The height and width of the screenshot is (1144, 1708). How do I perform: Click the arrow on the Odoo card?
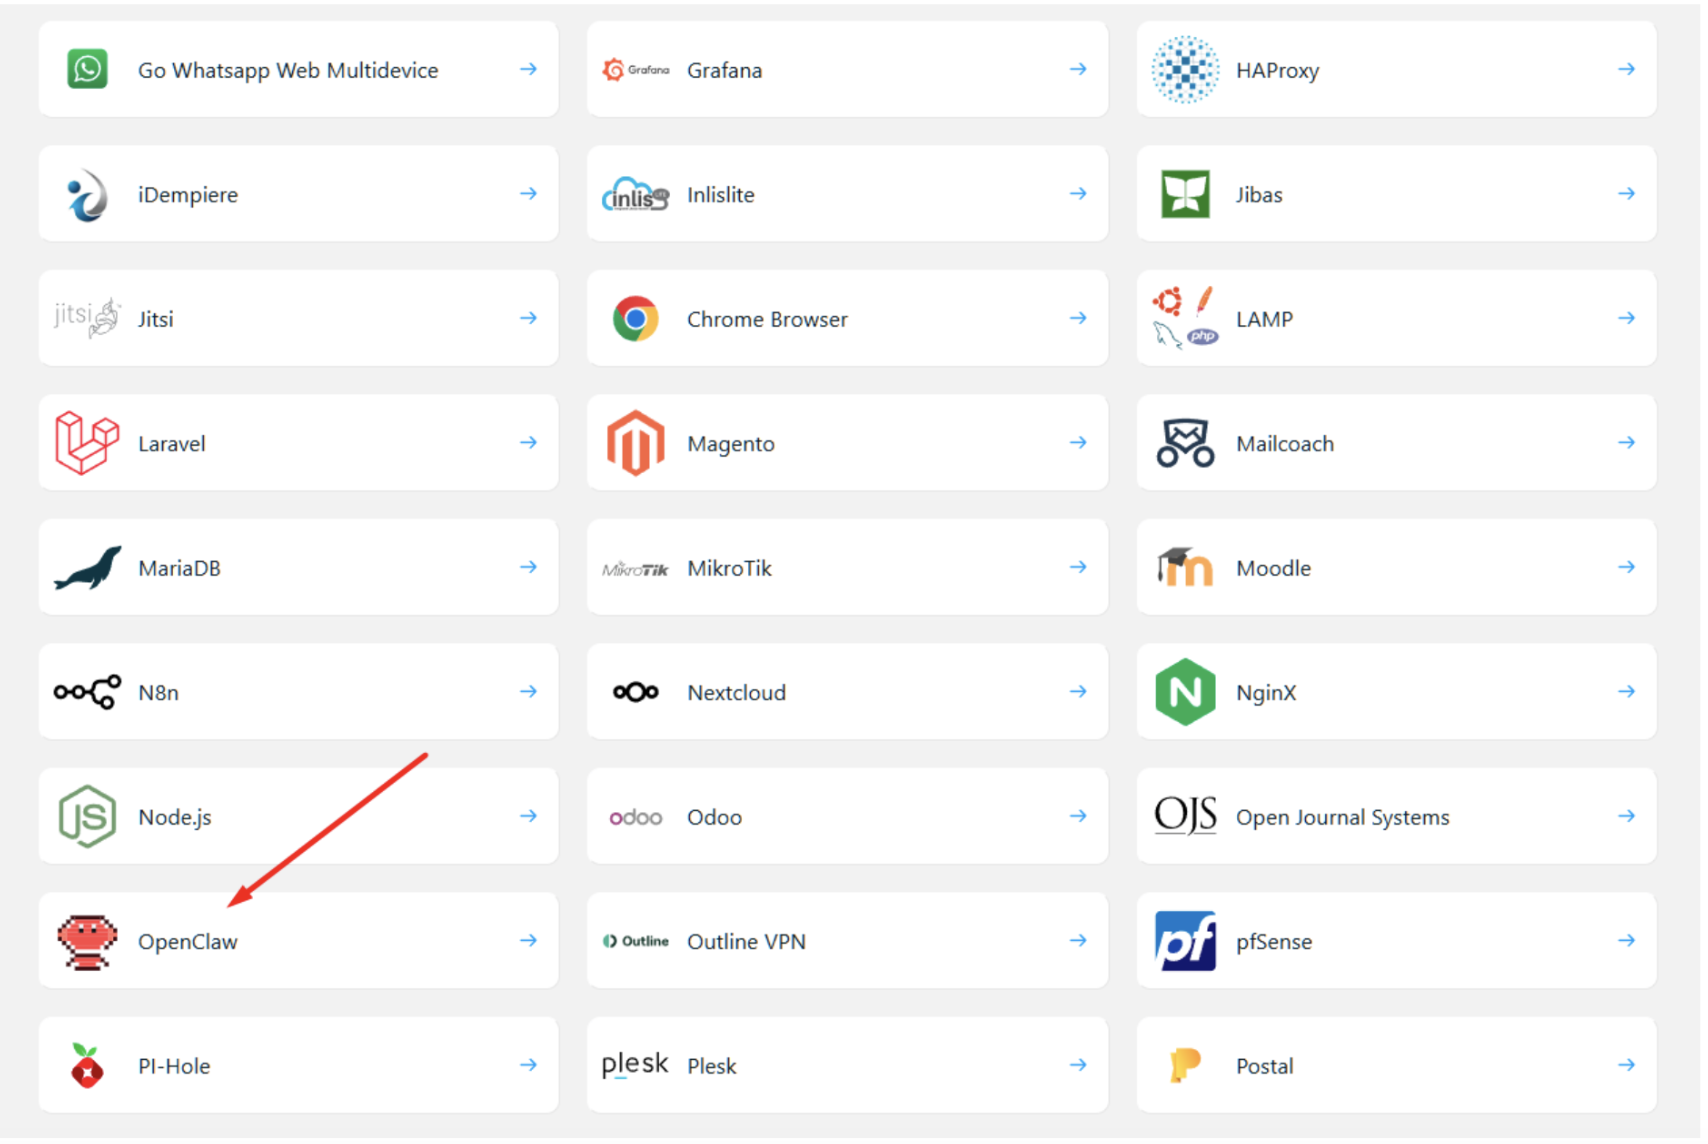coord(1077,816)
